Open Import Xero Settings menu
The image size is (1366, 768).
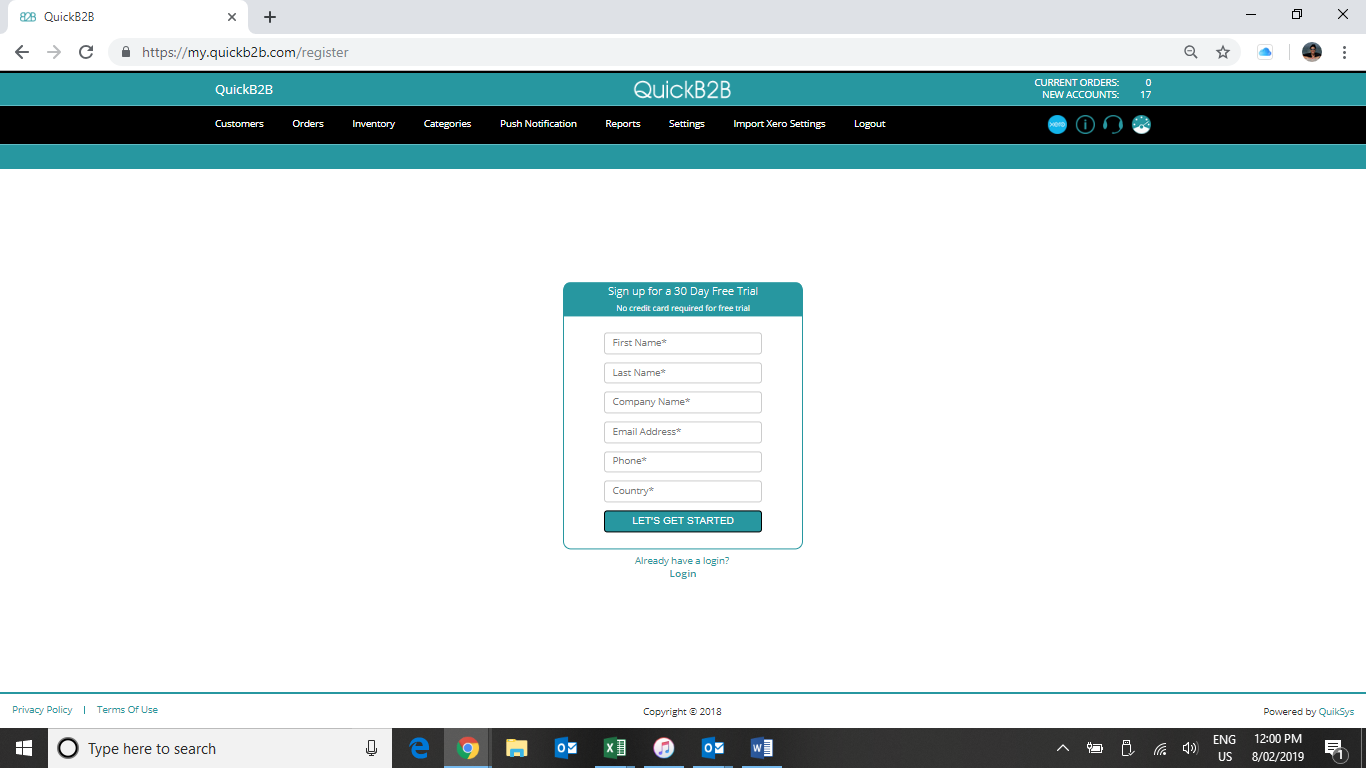tap(779, 124)
